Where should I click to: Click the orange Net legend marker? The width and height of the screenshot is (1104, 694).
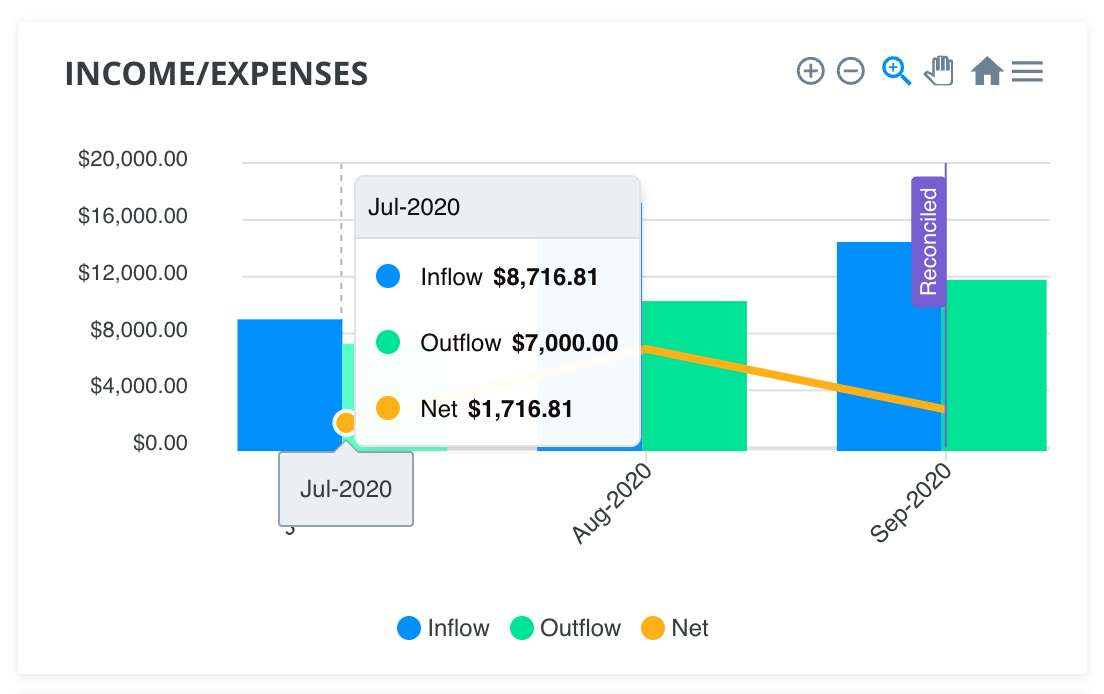pyautogui.click(x=653, y=628)
